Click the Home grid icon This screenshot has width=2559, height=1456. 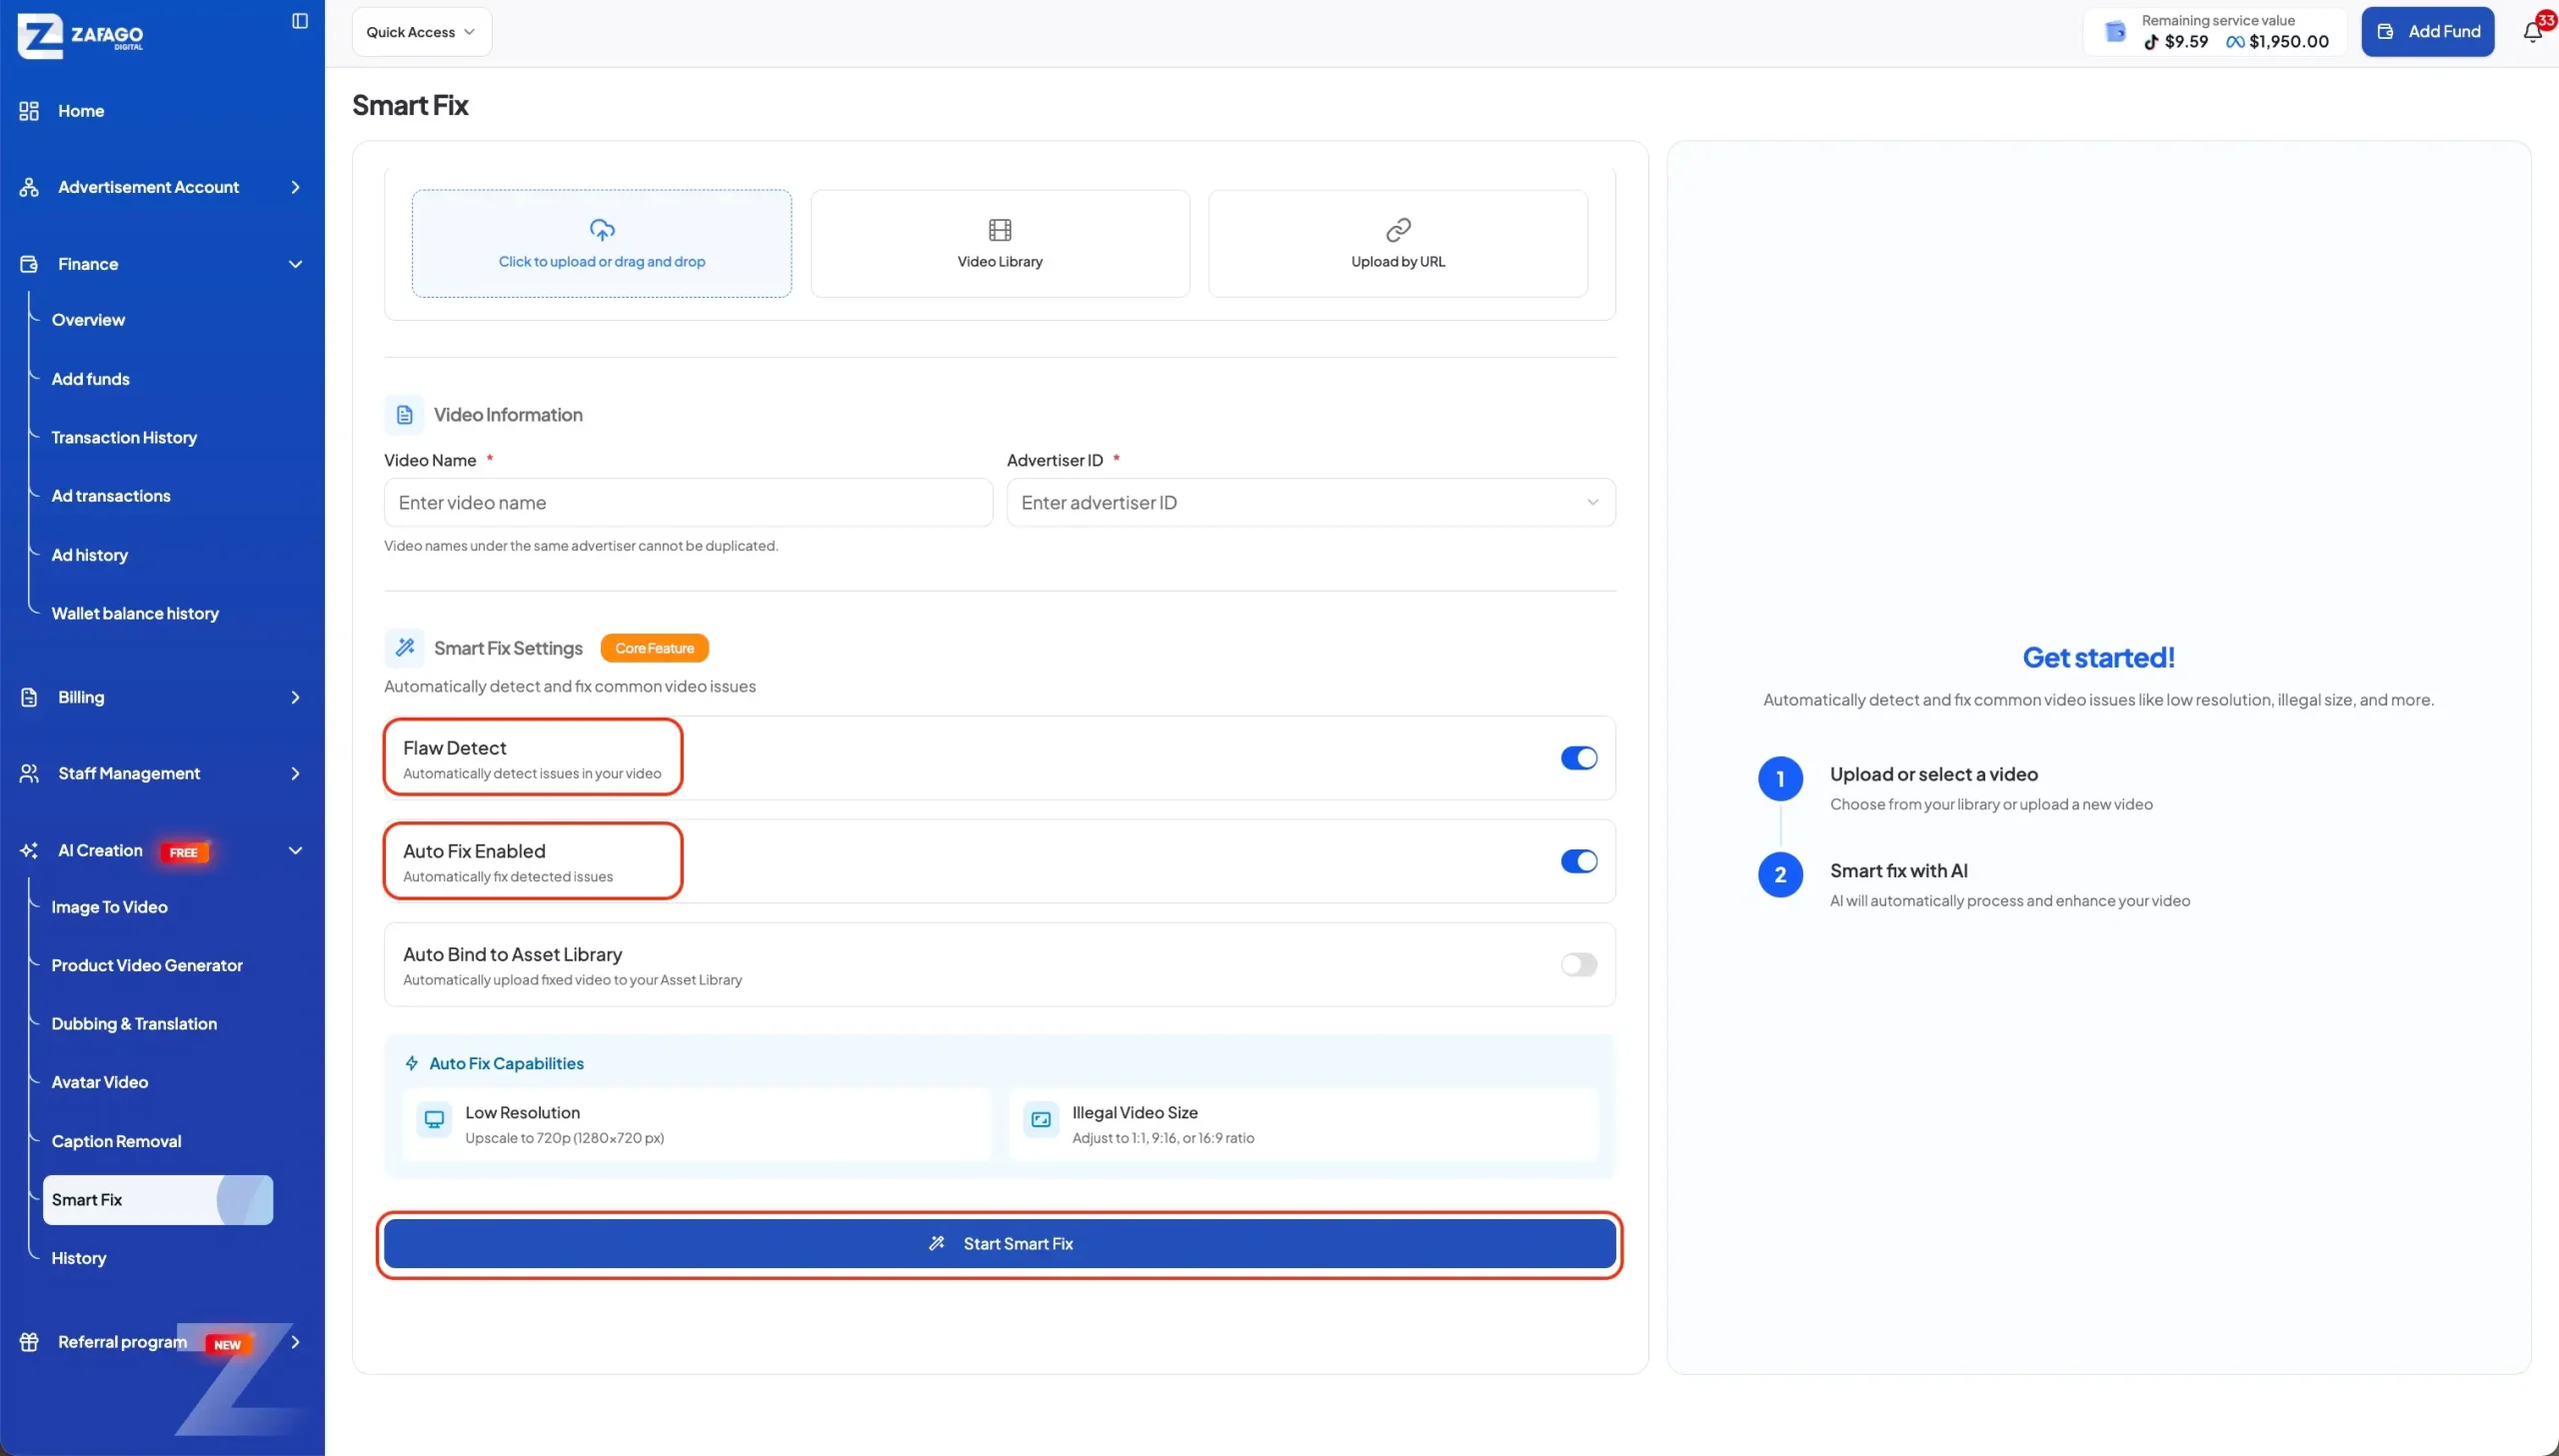click(29, 111)
